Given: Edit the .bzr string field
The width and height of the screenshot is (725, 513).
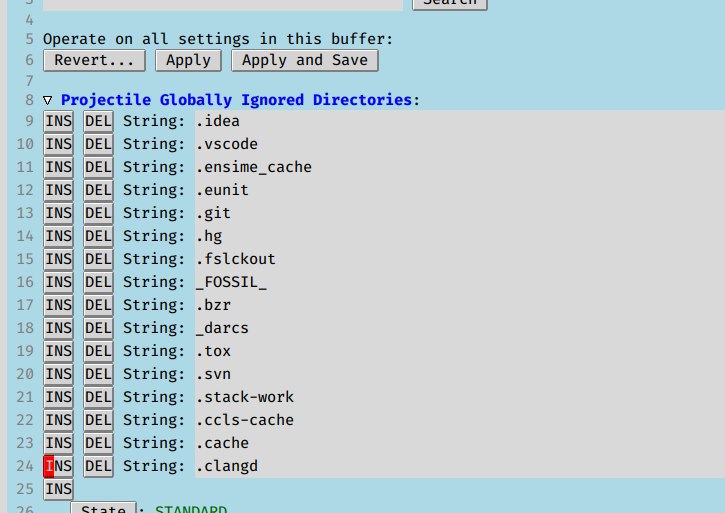Looking at the screenshot, I should pos(460,306).
